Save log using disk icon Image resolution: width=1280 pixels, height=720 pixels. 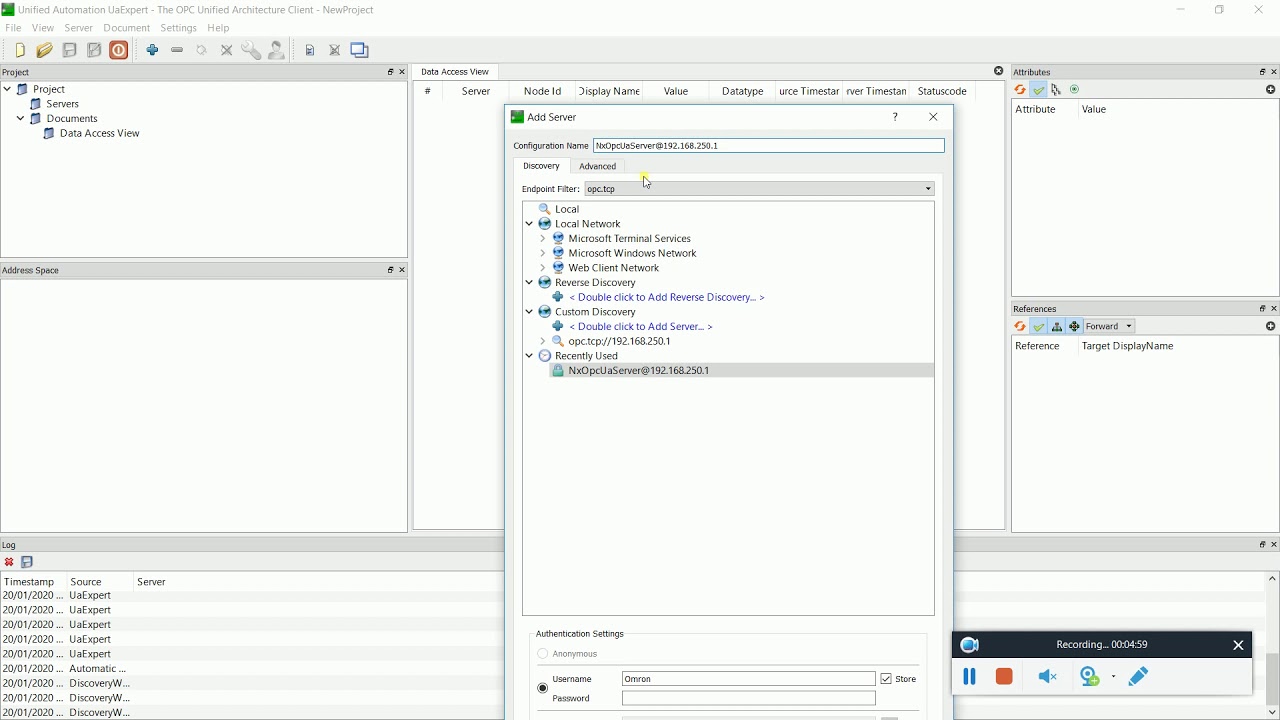click(27, 562)
